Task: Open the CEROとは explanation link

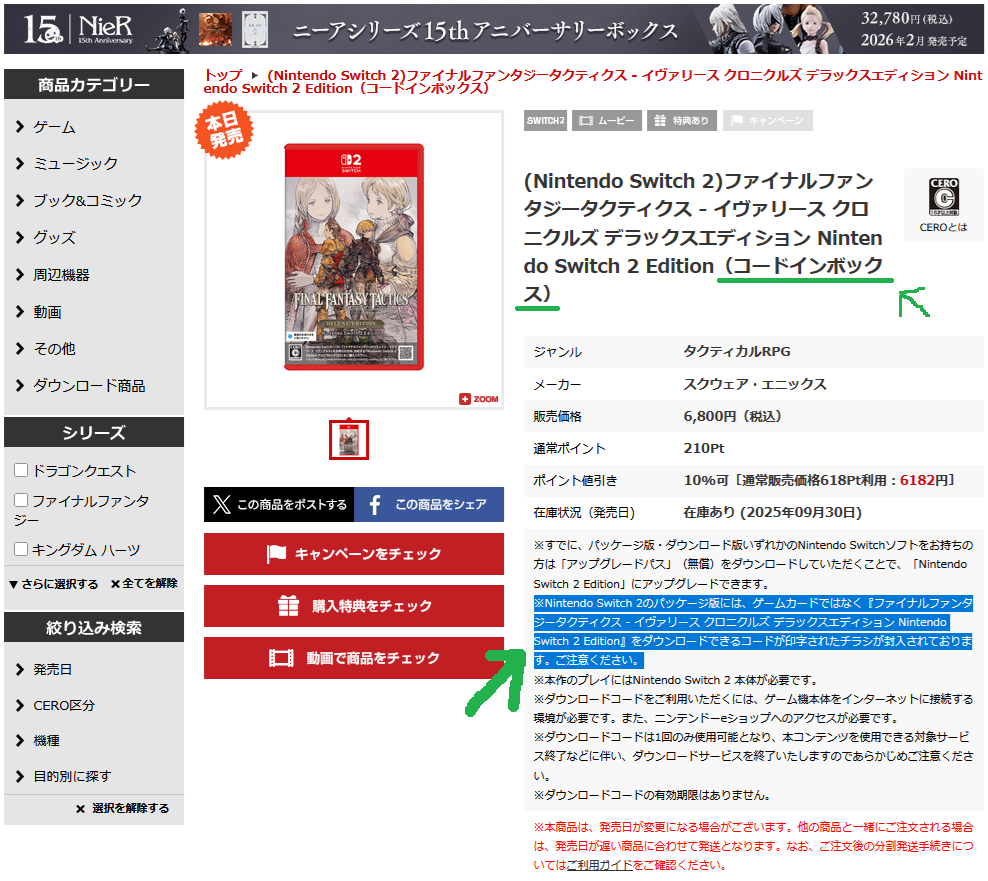Action: coord(943,227)
